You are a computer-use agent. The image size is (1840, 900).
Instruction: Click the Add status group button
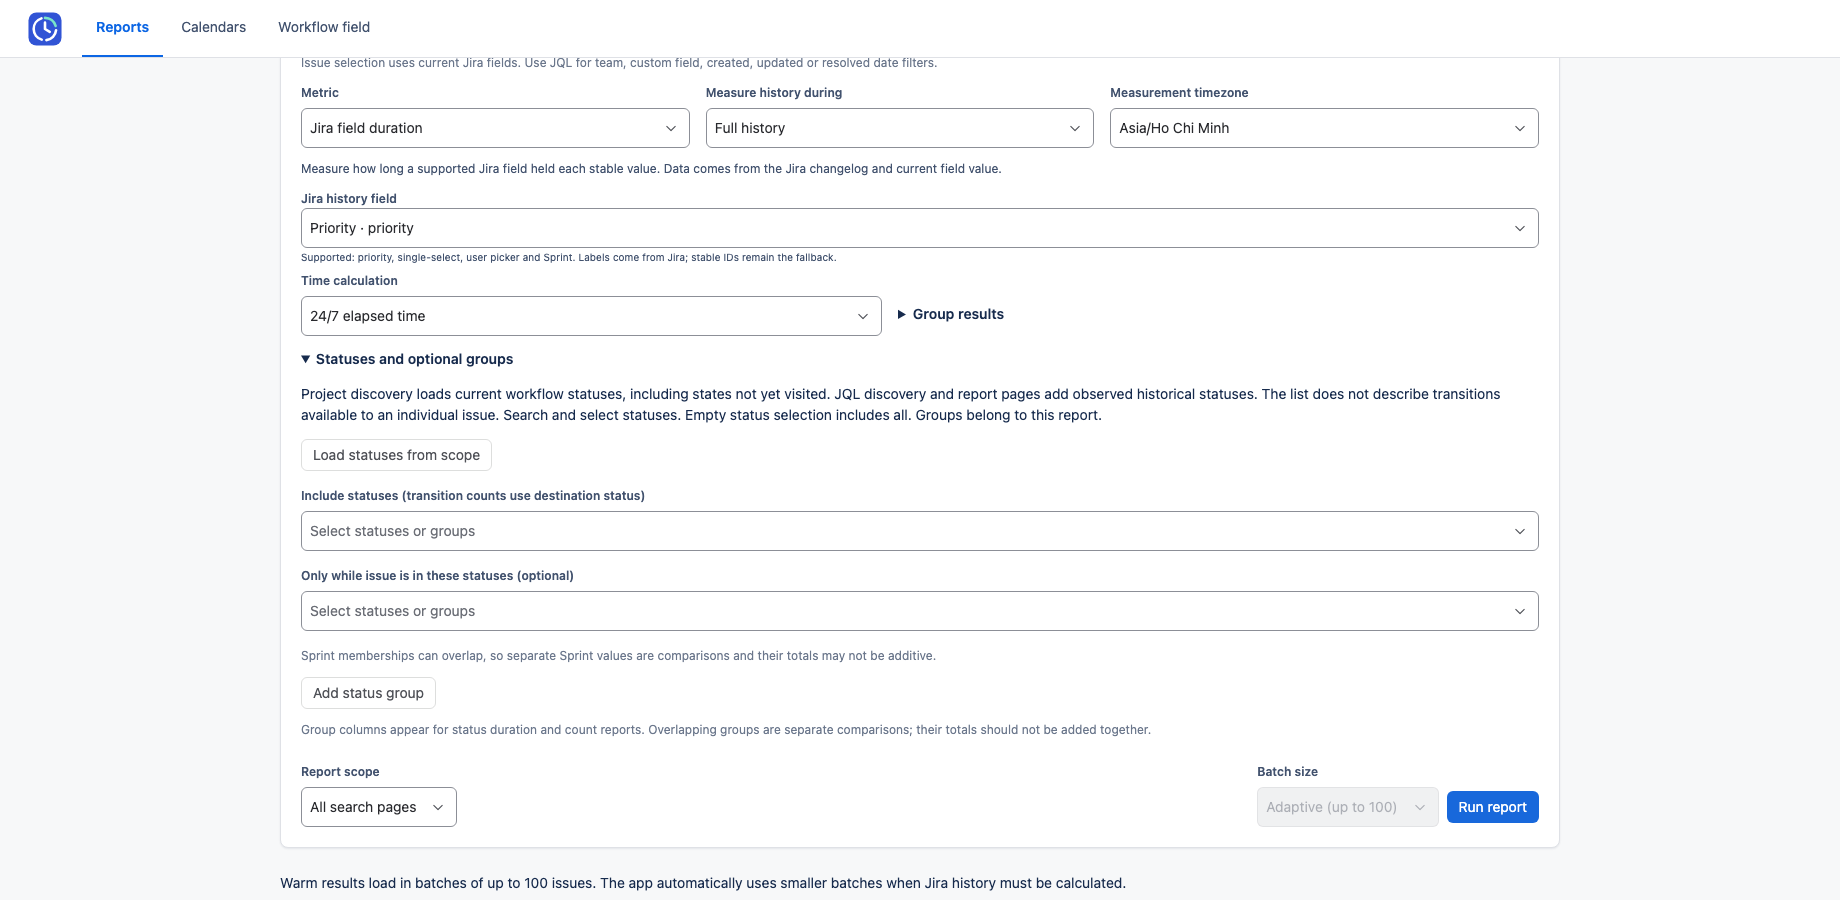[368, 693]
